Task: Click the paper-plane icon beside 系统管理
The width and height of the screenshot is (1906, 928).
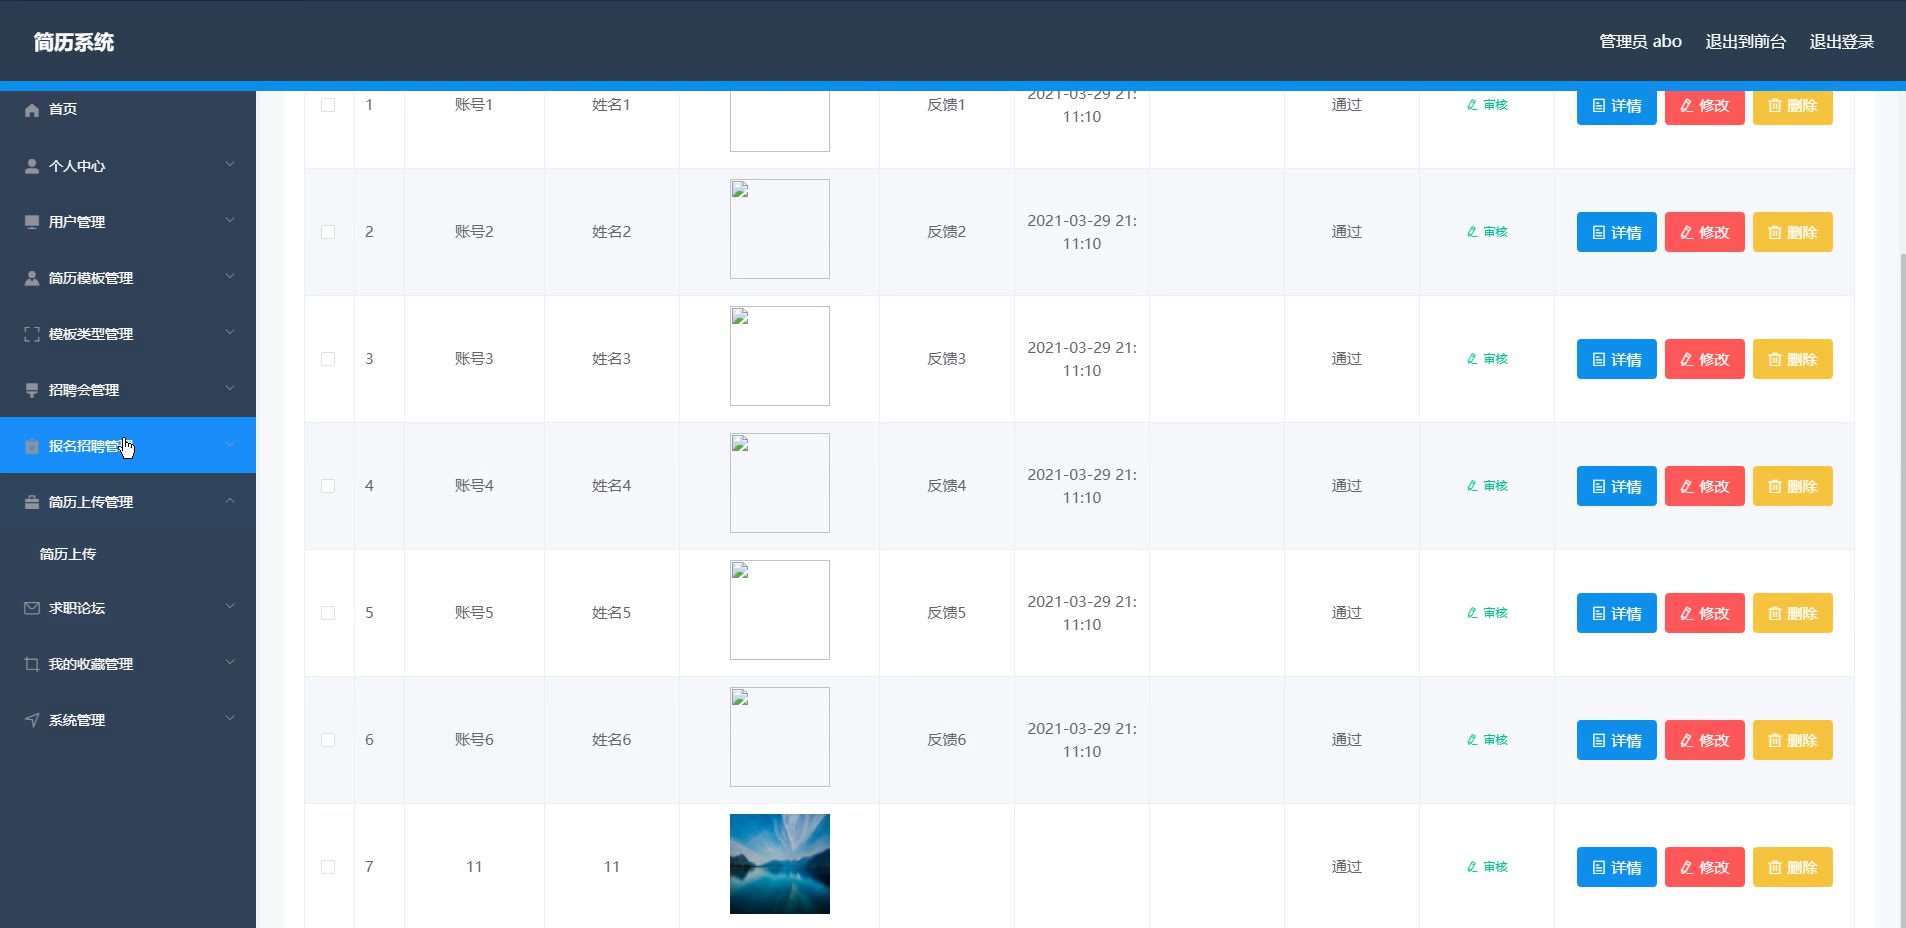Action: click(x=32, y=720)
